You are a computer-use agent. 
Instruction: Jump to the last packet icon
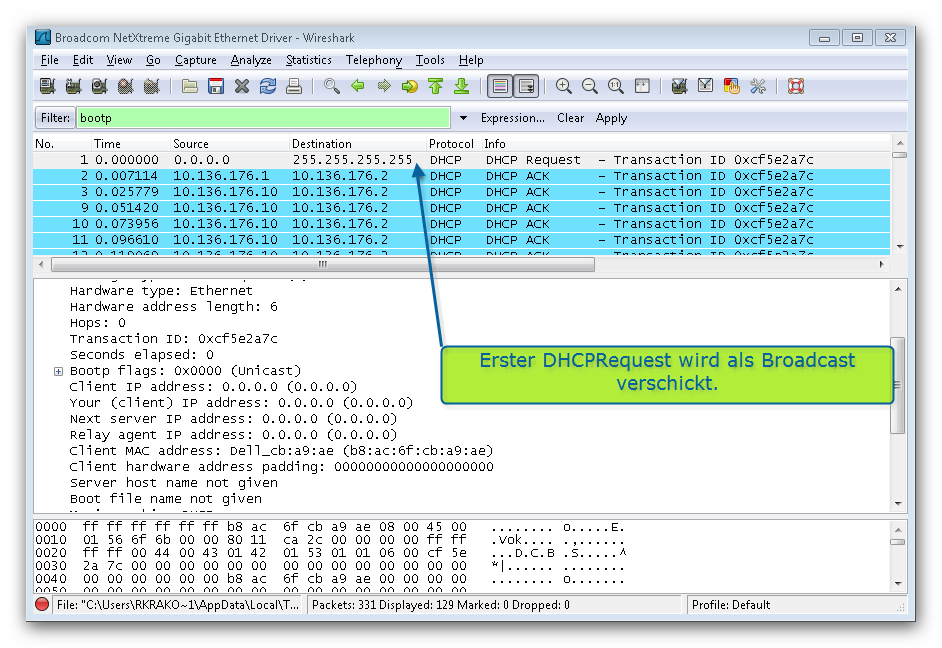click(x=461, y=86)
